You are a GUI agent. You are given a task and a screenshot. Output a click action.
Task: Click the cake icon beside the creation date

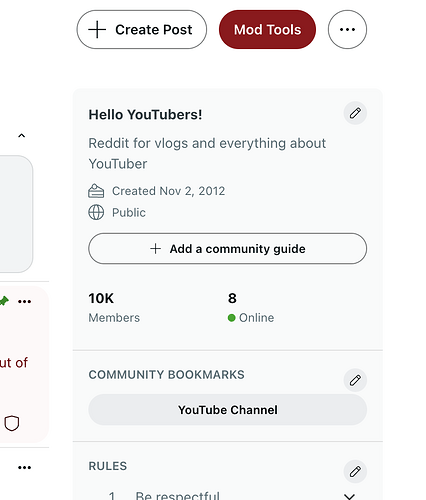click(96, 191)
